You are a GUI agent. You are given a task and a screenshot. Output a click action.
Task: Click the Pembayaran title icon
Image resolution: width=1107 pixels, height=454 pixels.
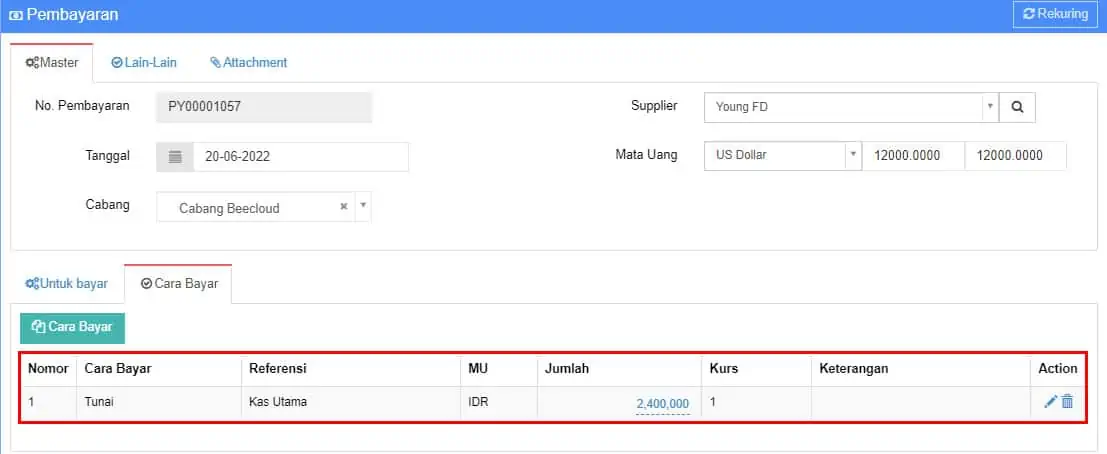pyautogui.click(x=16, y=15)
